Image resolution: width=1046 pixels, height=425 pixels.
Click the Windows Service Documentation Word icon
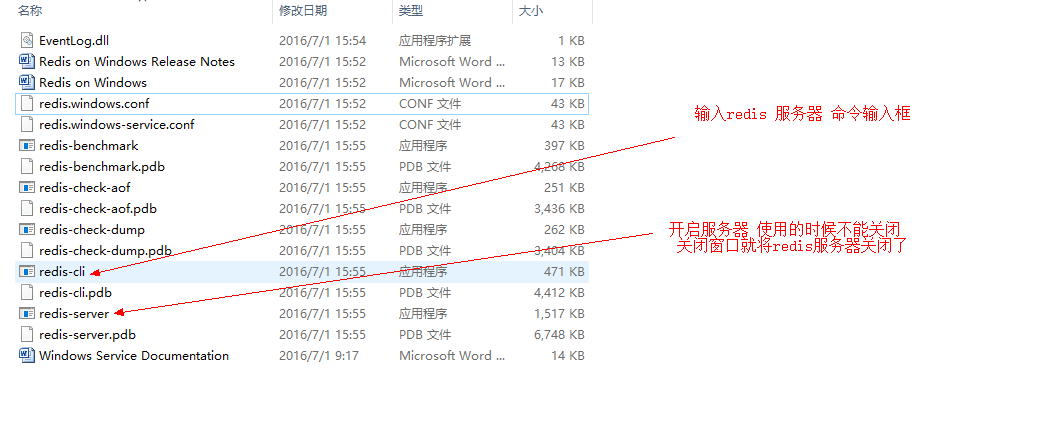[x=27, y=356]
